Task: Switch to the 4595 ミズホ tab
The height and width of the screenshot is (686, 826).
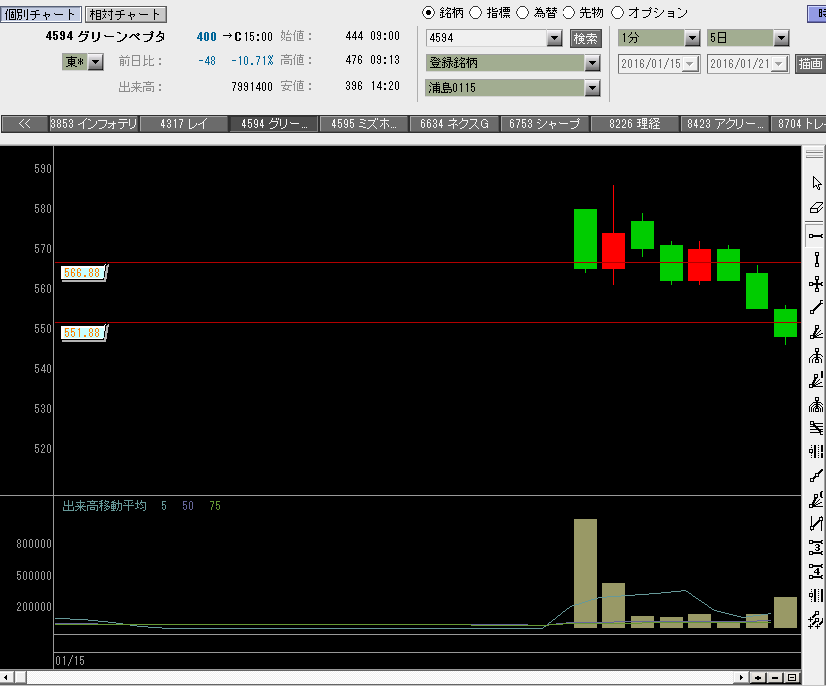Action: [x=364, y=124]
